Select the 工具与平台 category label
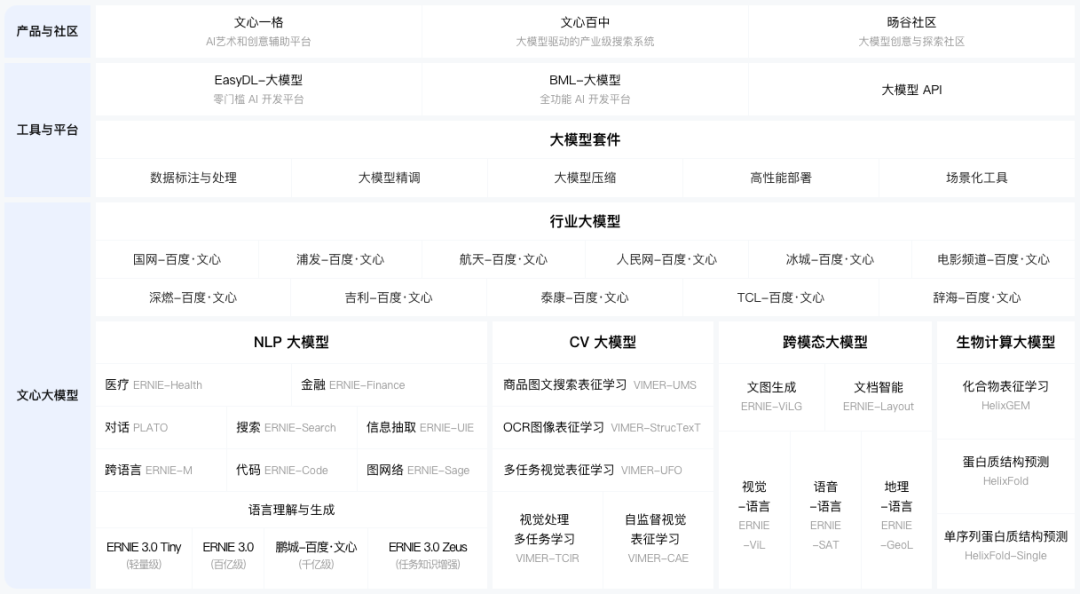The image size is (1080, 594). click(x=47, y=130)
